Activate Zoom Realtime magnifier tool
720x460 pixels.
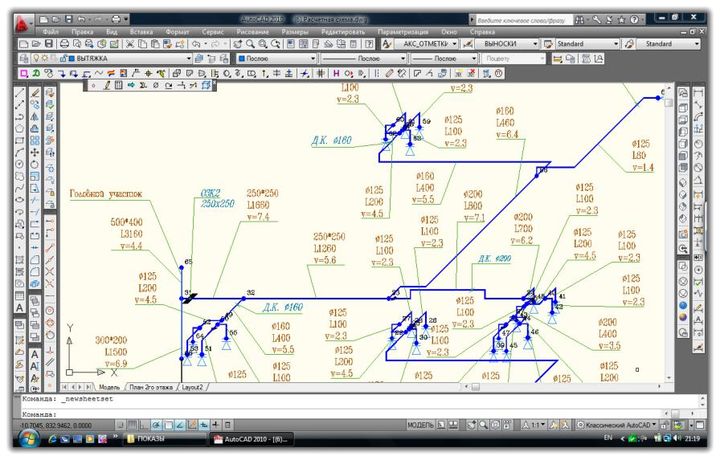tap(250, 44)
